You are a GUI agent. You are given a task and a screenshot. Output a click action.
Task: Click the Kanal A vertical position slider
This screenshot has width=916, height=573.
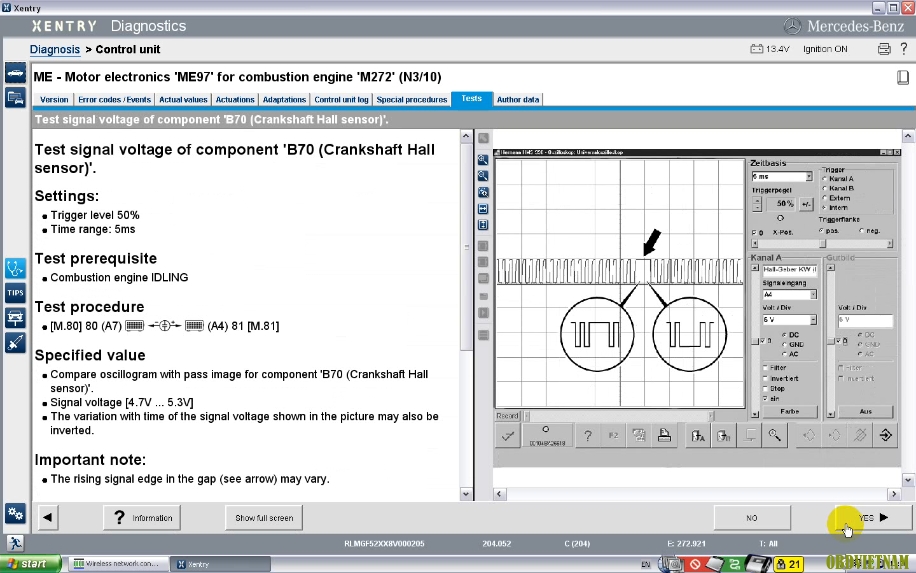(755, 341)
